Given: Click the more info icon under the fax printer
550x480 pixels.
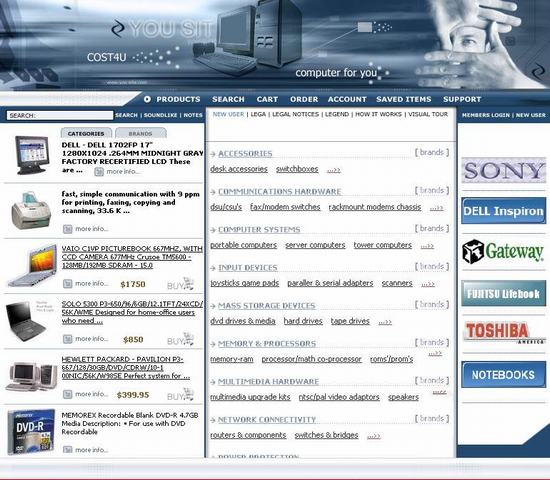Looking at the screenshot, I should [67, 229].
